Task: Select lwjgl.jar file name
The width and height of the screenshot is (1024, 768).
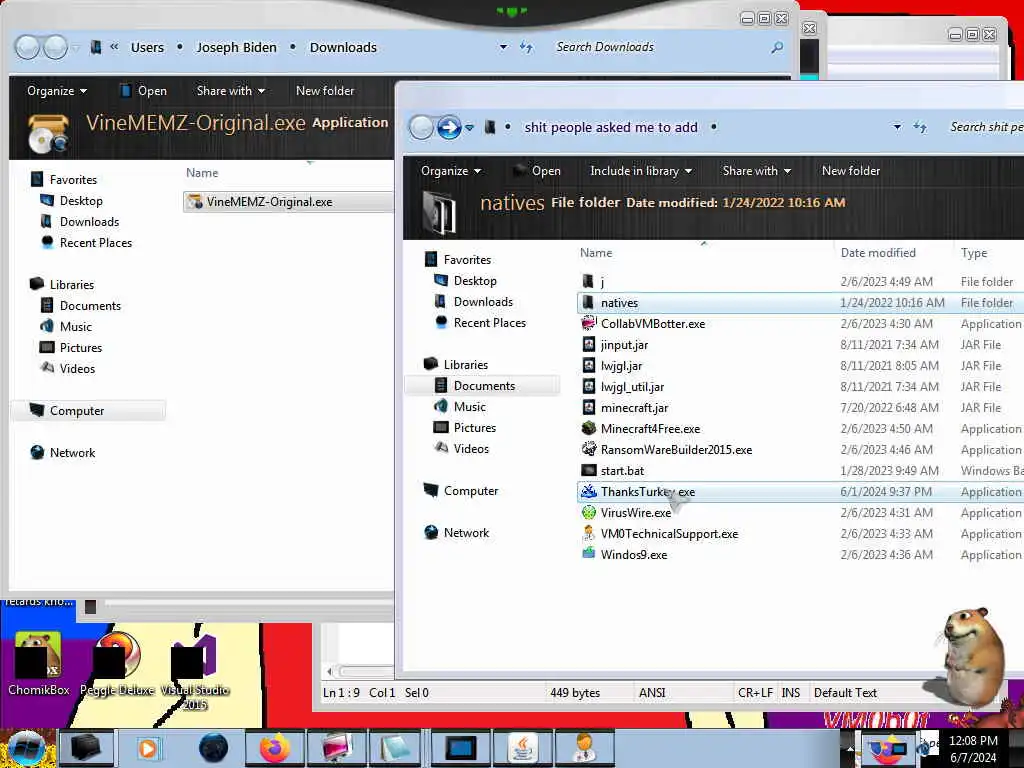Action: coord(621,366)
